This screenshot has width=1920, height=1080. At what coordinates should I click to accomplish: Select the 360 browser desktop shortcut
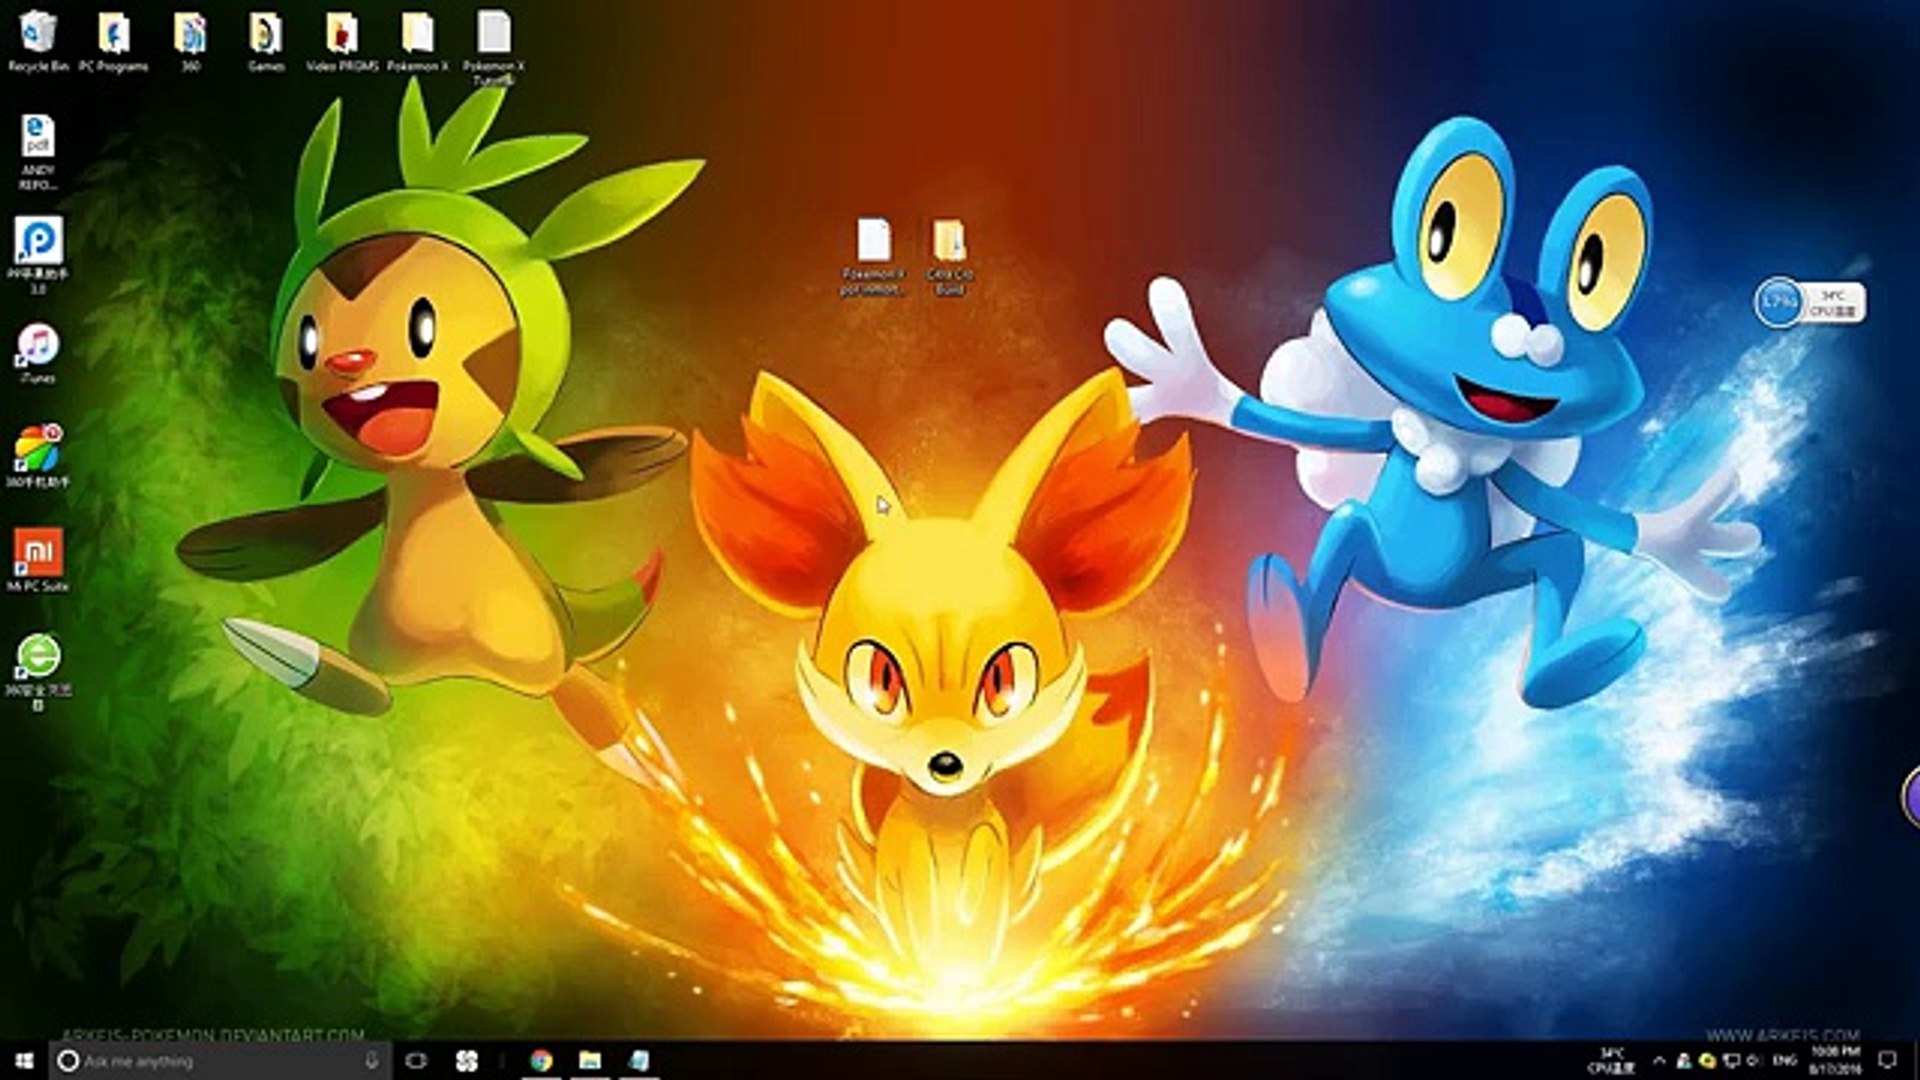tap(38, 658)
